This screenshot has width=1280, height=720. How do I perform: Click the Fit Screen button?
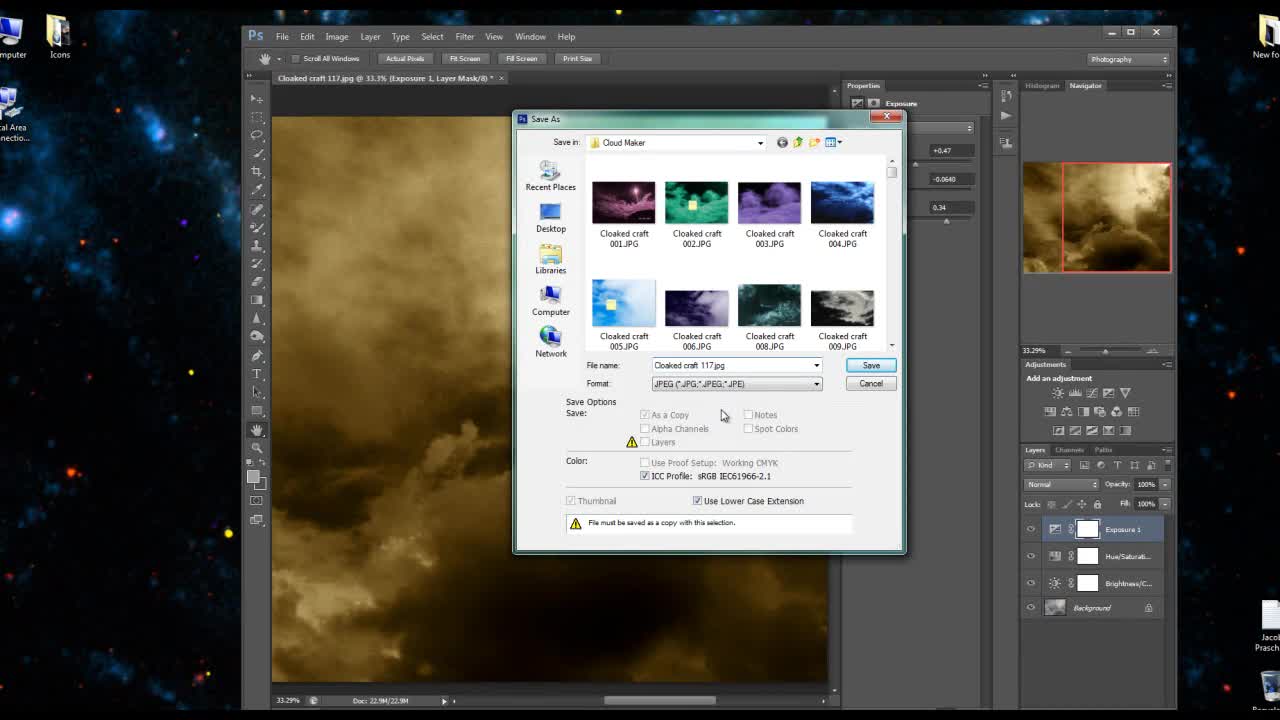(x=464, y=58)
